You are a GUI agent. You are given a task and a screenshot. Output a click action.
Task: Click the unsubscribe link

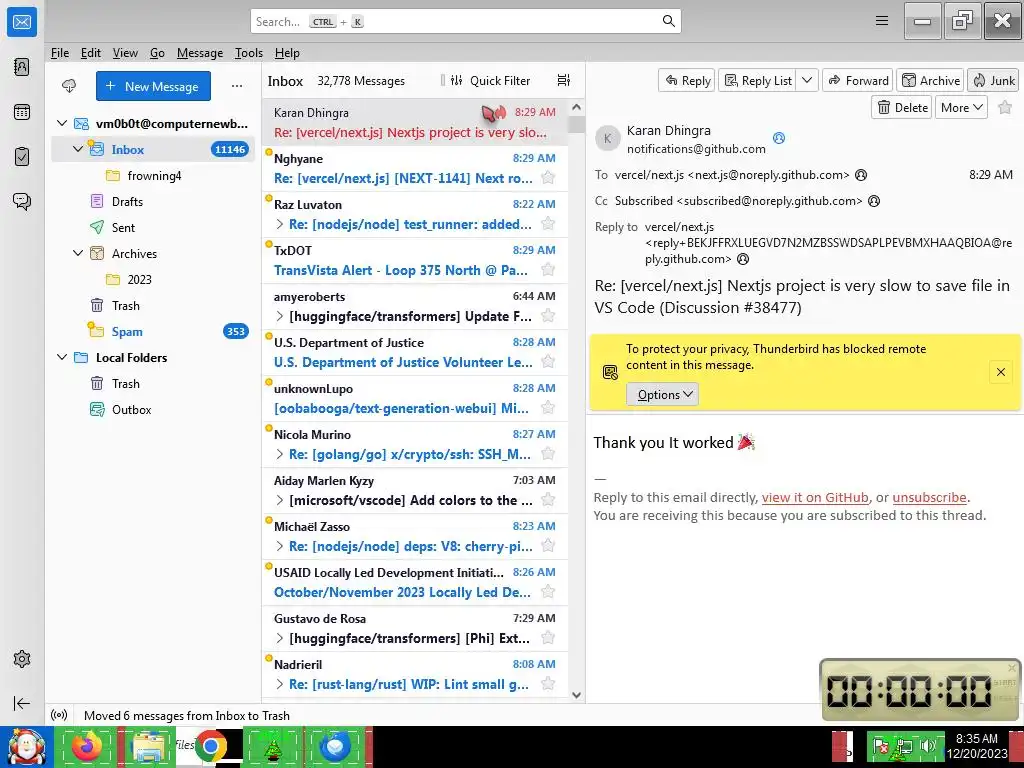click(x=929, y=497)
